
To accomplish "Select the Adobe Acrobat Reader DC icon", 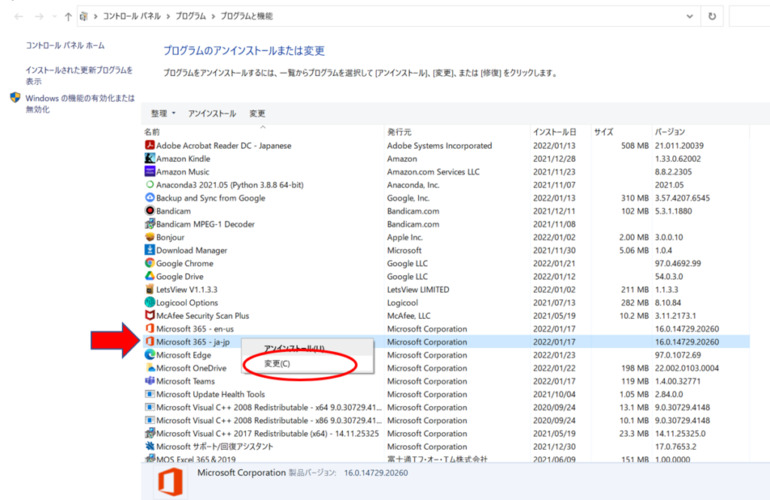I will coord(150,145).
